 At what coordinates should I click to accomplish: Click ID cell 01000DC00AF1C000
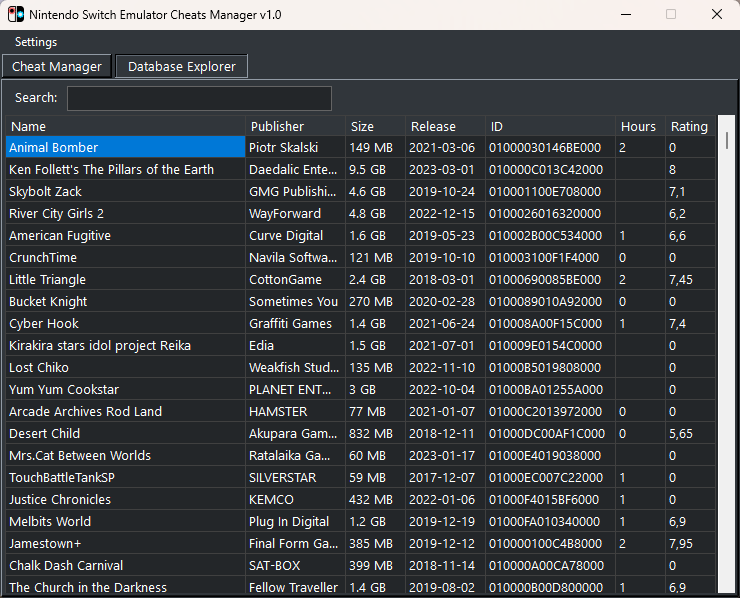tap(550, 434)
